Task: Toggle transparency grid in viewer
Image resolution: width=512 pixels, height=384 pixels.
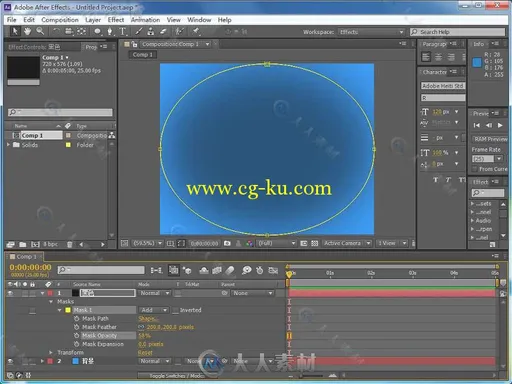Action: (x=314, y=243)
